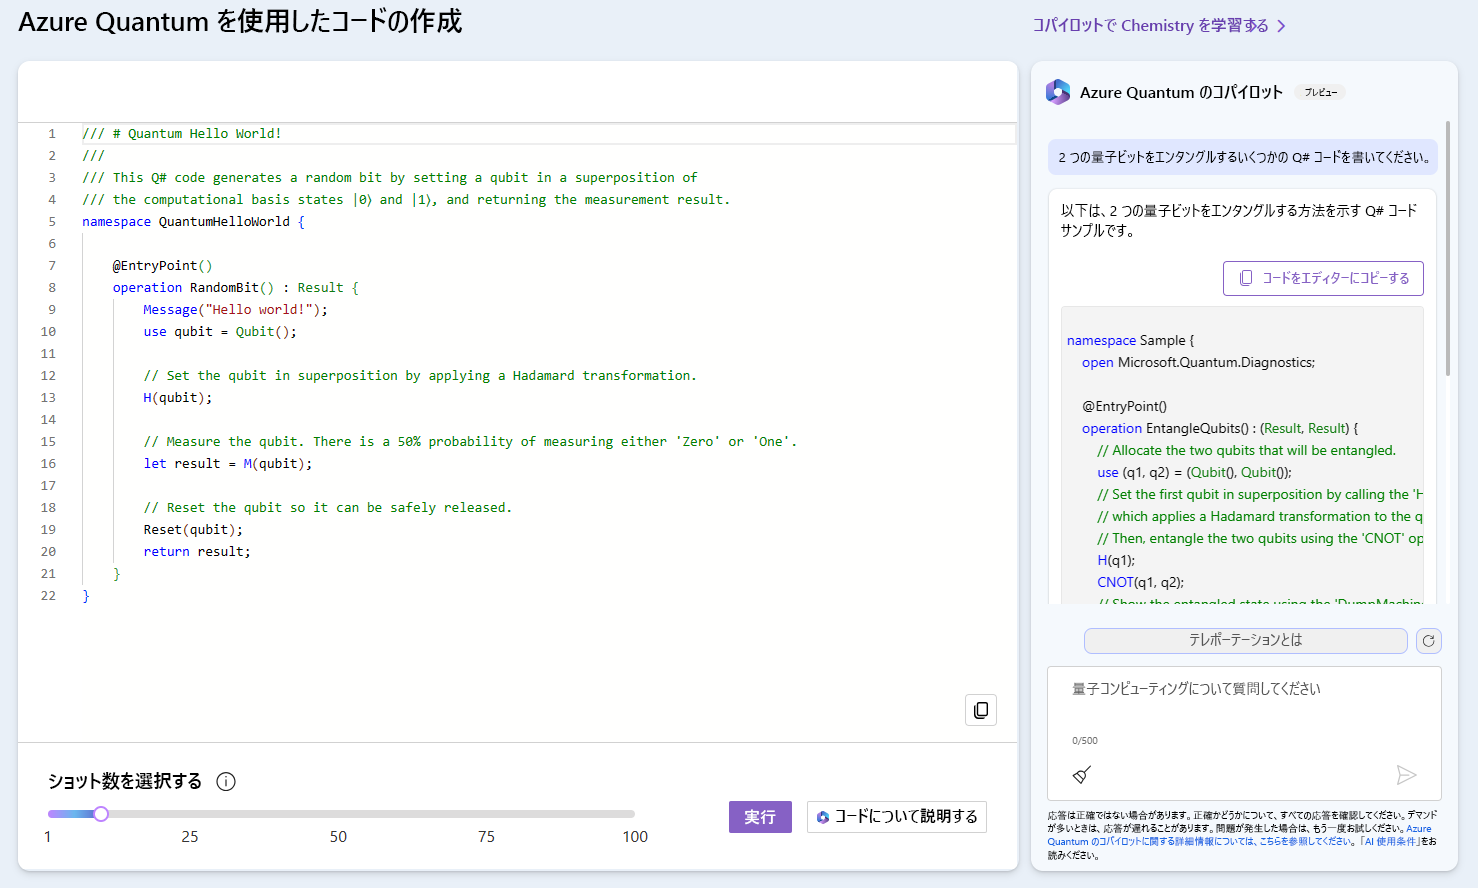Click the shot count slider handle
Image resolution: width=1478 pixels, height=888 pixels.
click(101, 814)
